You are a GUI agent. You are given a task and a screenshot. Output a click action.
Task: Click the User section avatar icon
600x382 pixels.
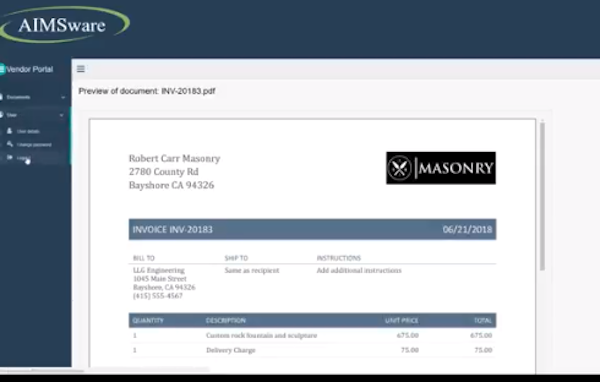click(2, 115)
